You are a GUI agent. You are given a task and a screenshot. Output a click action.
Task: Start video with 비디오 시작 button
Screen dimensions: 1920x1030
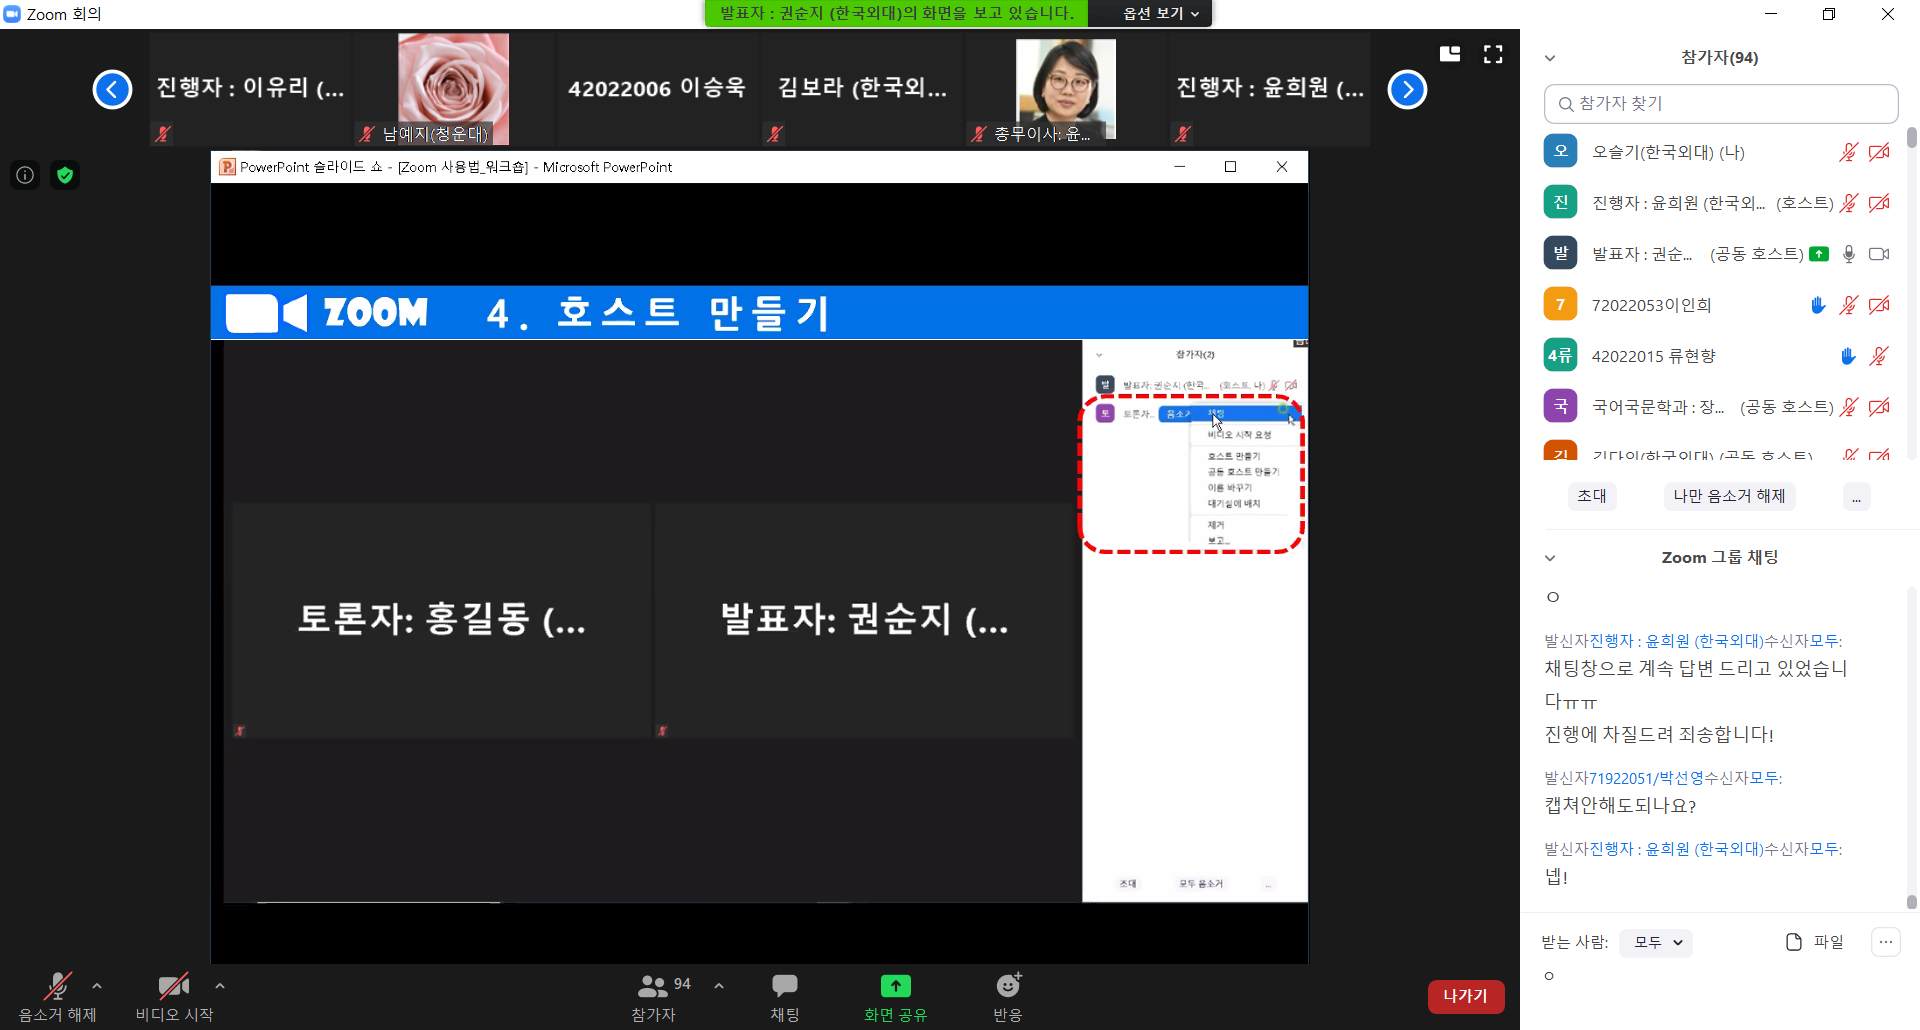(x=174, y=997)
